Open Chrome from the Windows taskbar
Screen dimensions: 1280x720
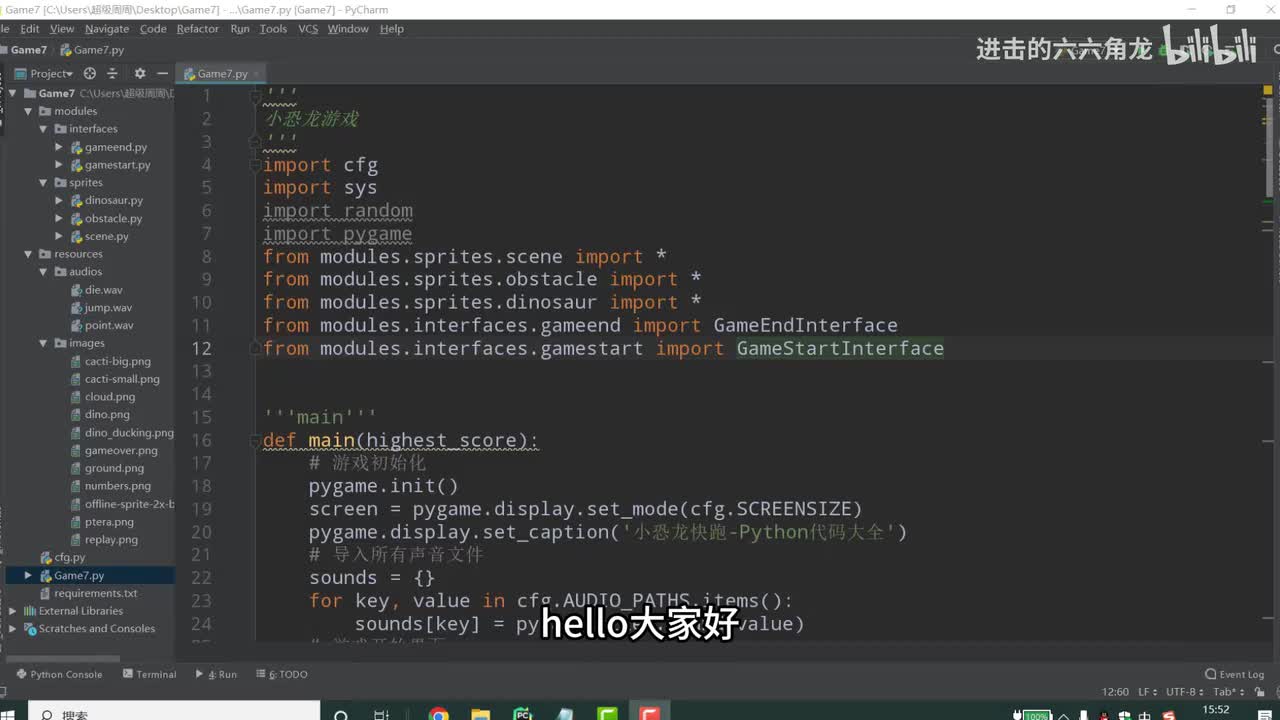(438, 714)
